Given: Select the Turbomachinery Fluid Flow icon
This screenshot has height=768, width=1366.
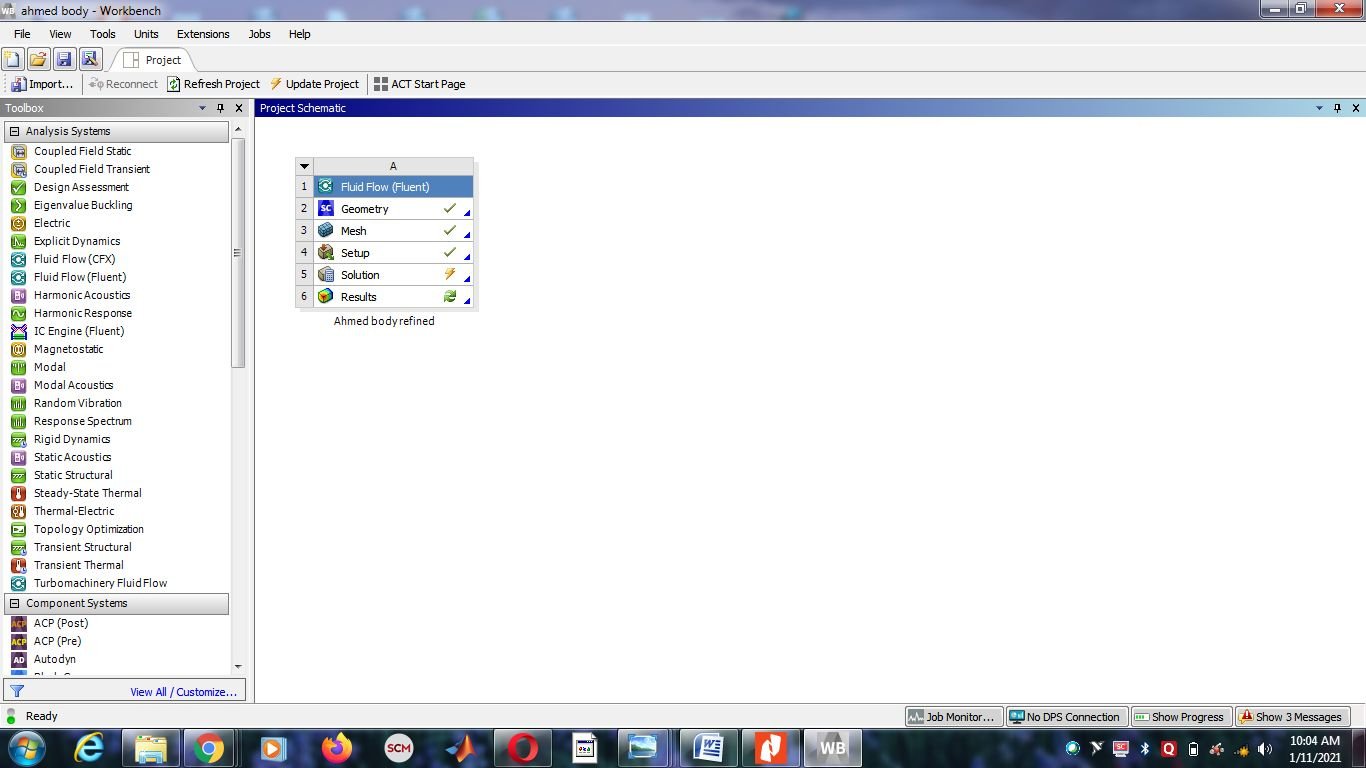Looking at the screenshot, I should [x=18, y=583].
